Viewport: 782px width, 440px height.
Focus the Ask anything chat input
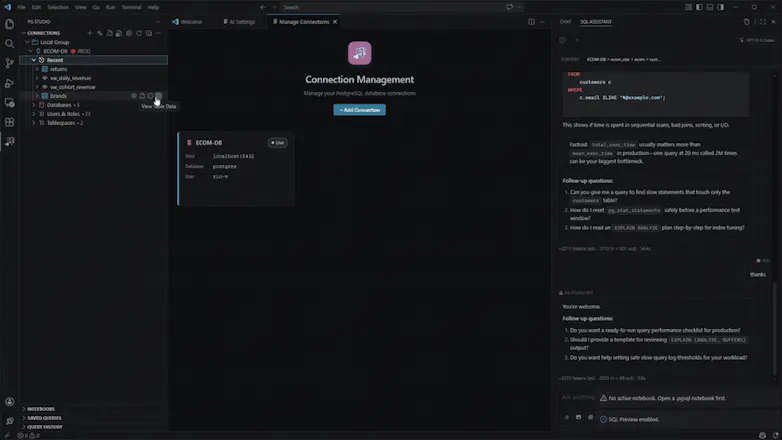coord(579,398)
